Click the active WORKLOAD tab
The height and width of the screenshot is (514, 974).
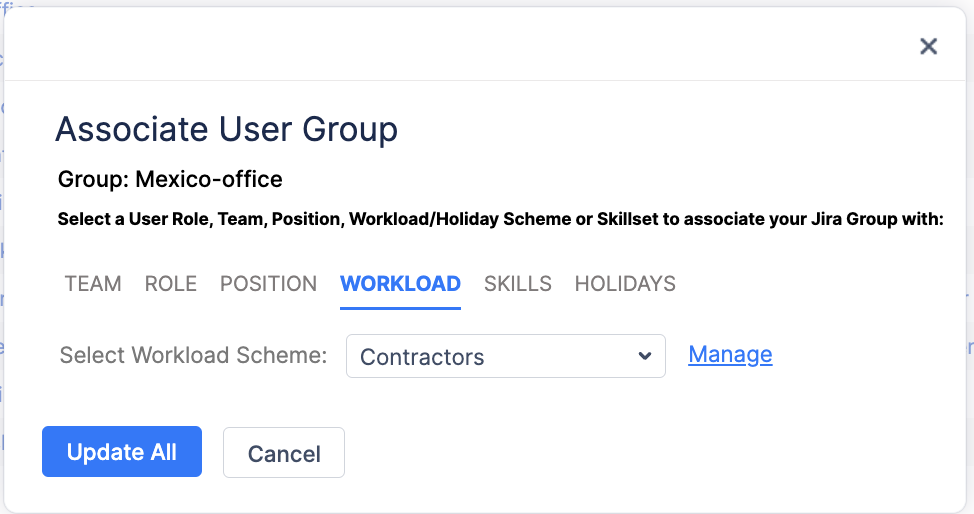(400, 284)
